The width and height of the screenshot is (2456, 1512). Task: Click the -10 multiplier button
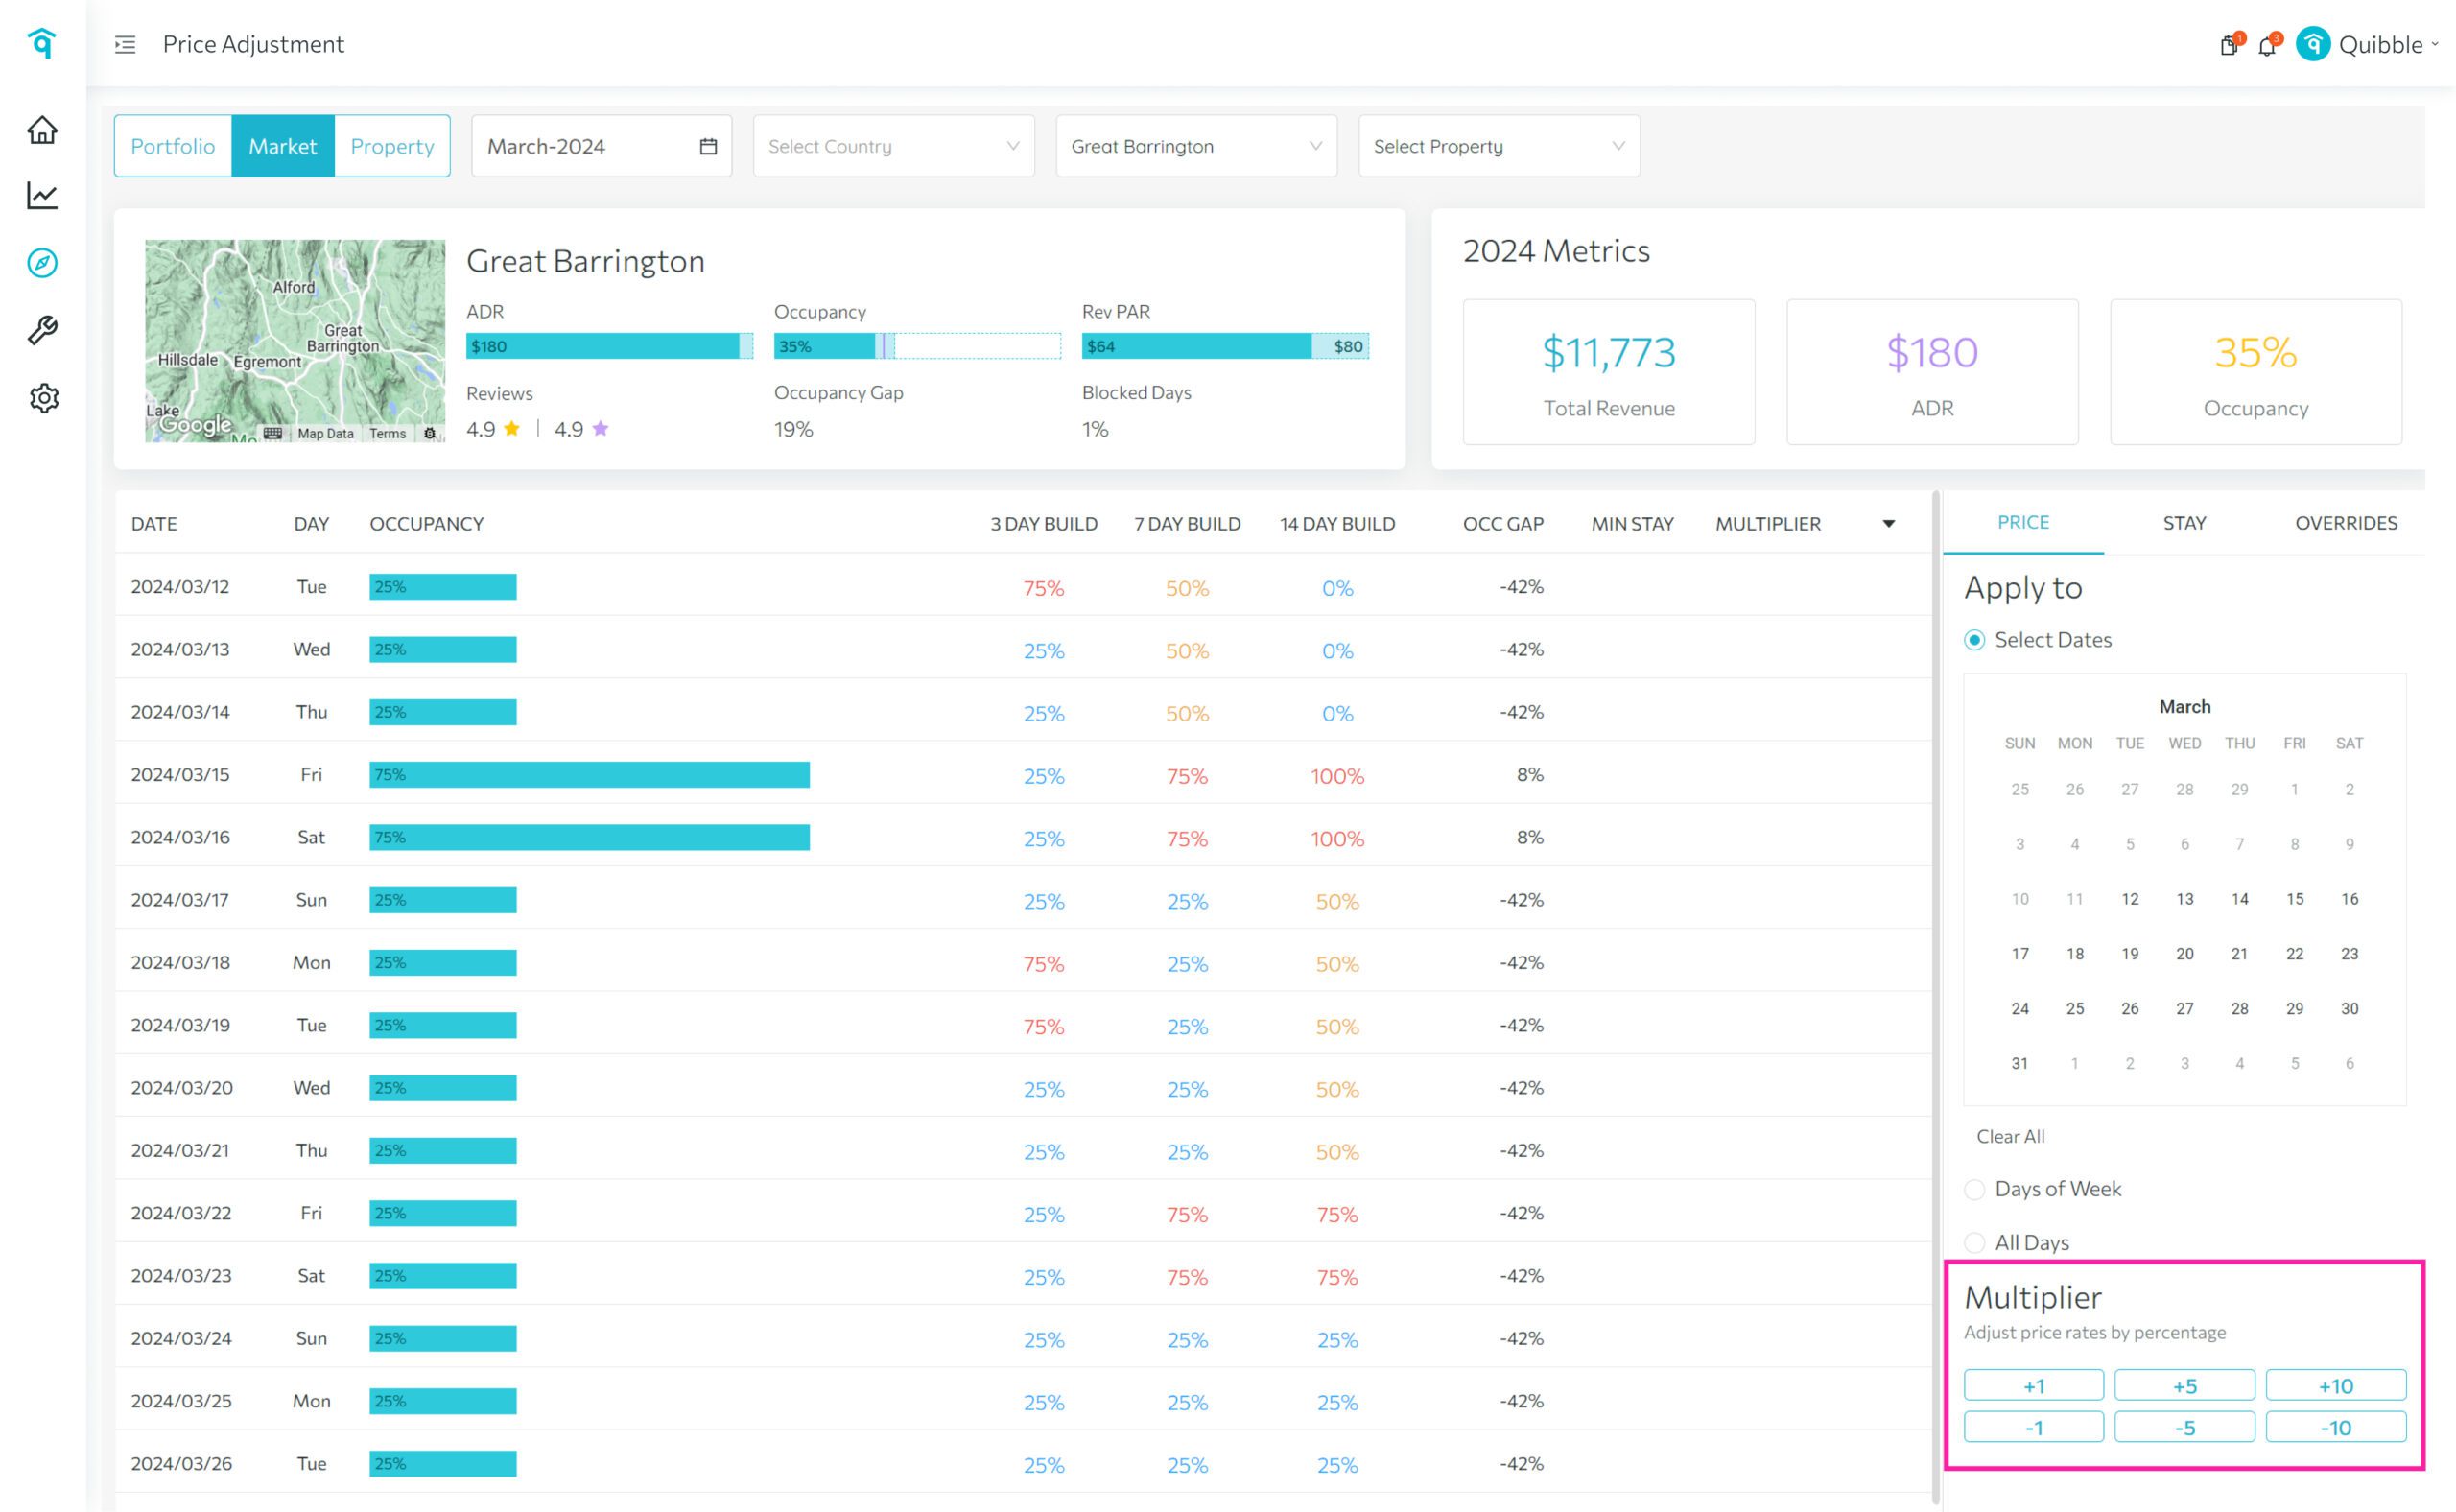(2335, 1428)
